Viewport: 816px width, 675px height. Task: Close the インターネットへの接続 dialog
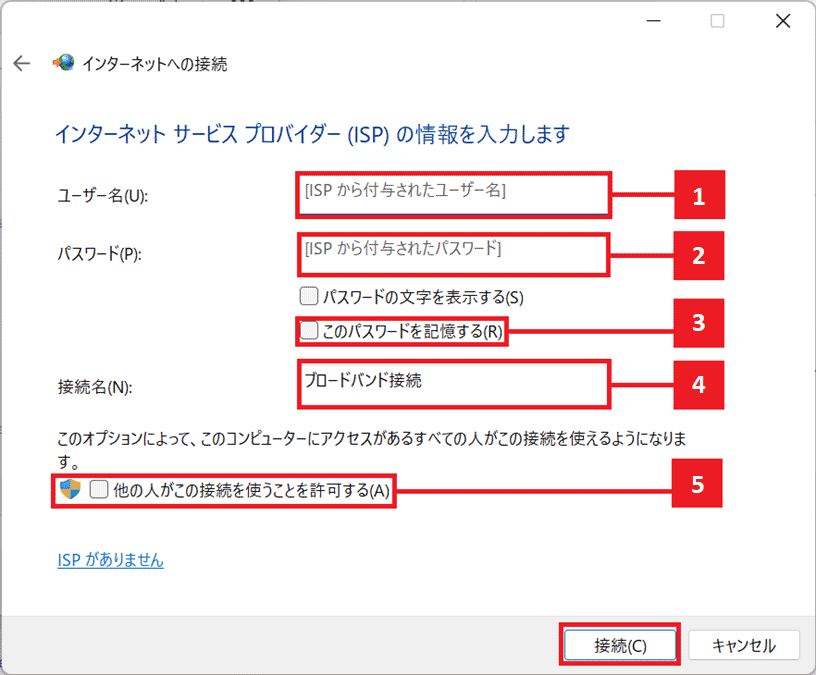[783, 20]
